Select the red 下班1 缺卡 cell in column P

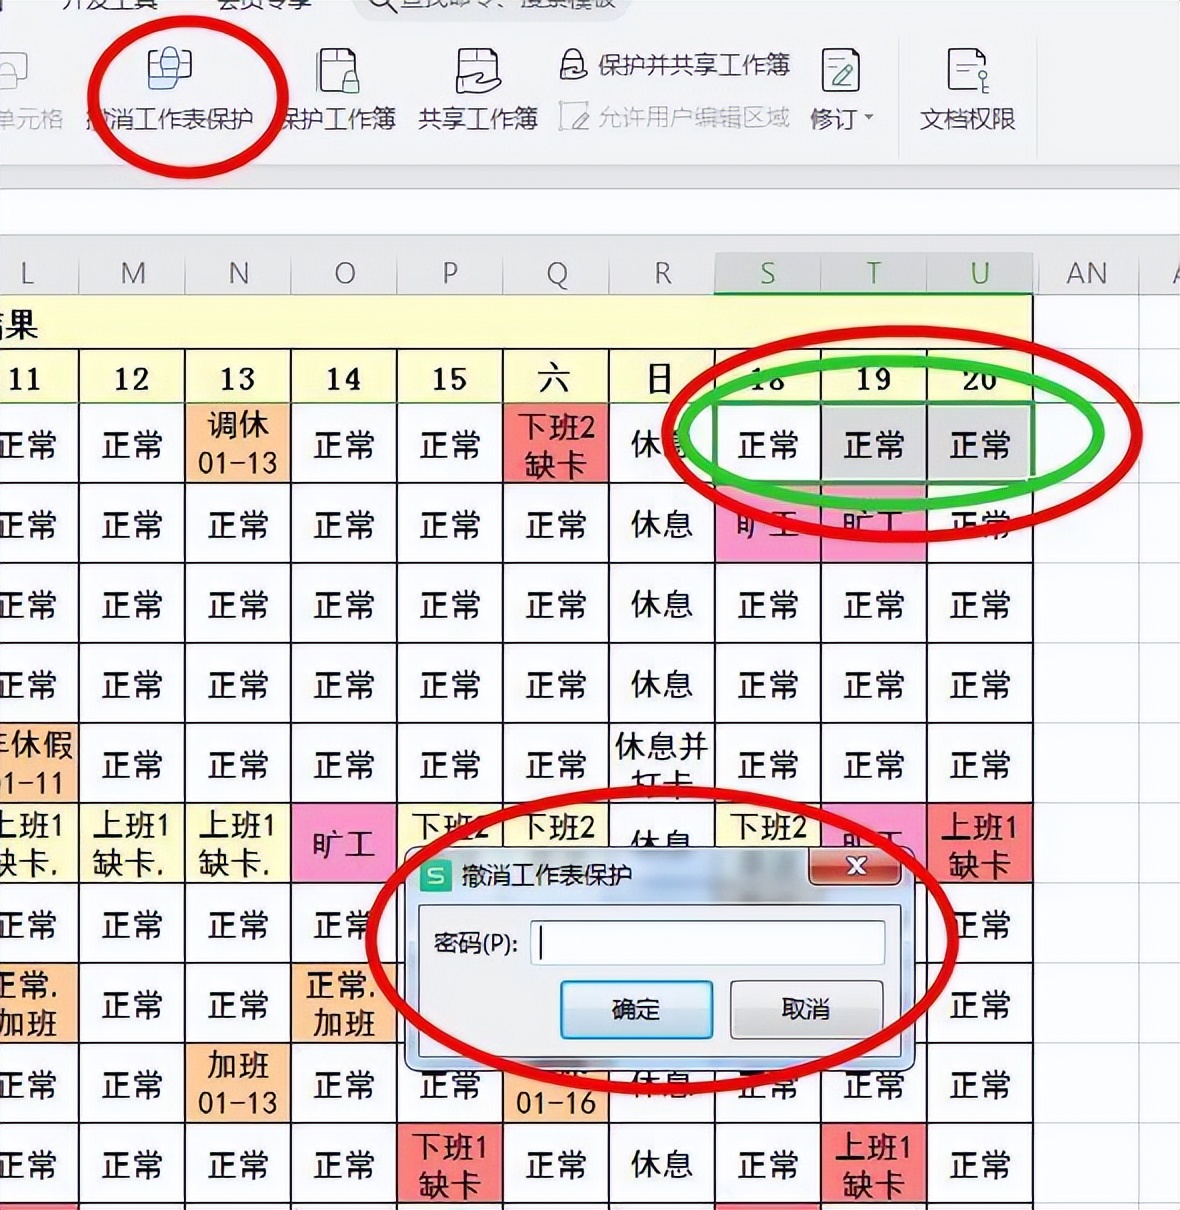(450, 1163)
